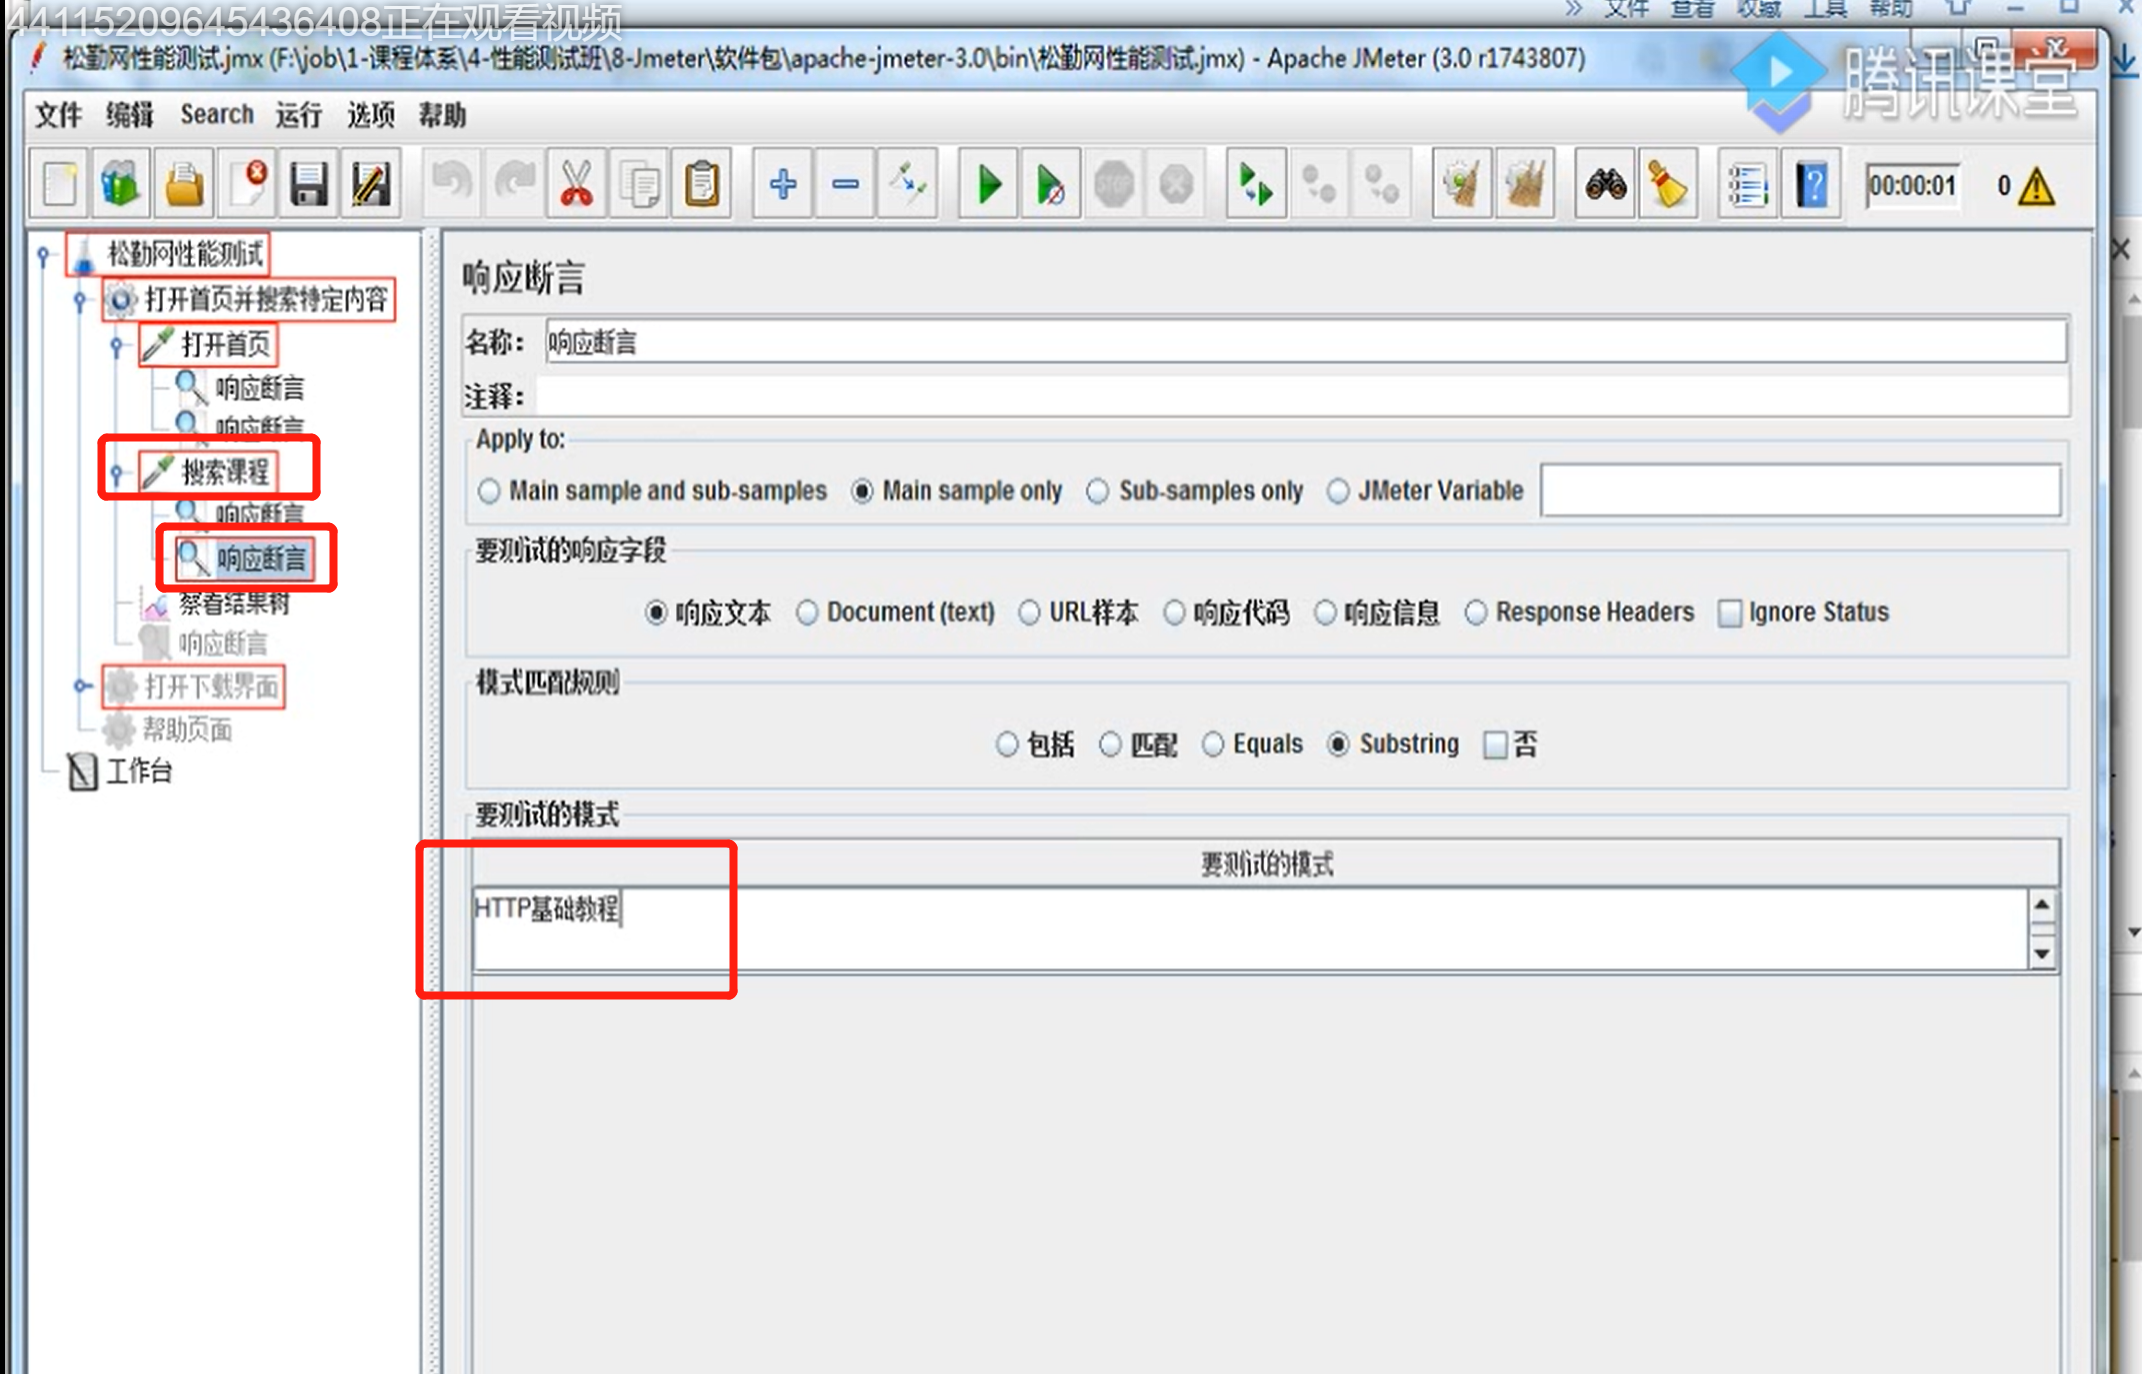
Task: Click the Cut scissors toolbar icon
Action: point(577,185)
